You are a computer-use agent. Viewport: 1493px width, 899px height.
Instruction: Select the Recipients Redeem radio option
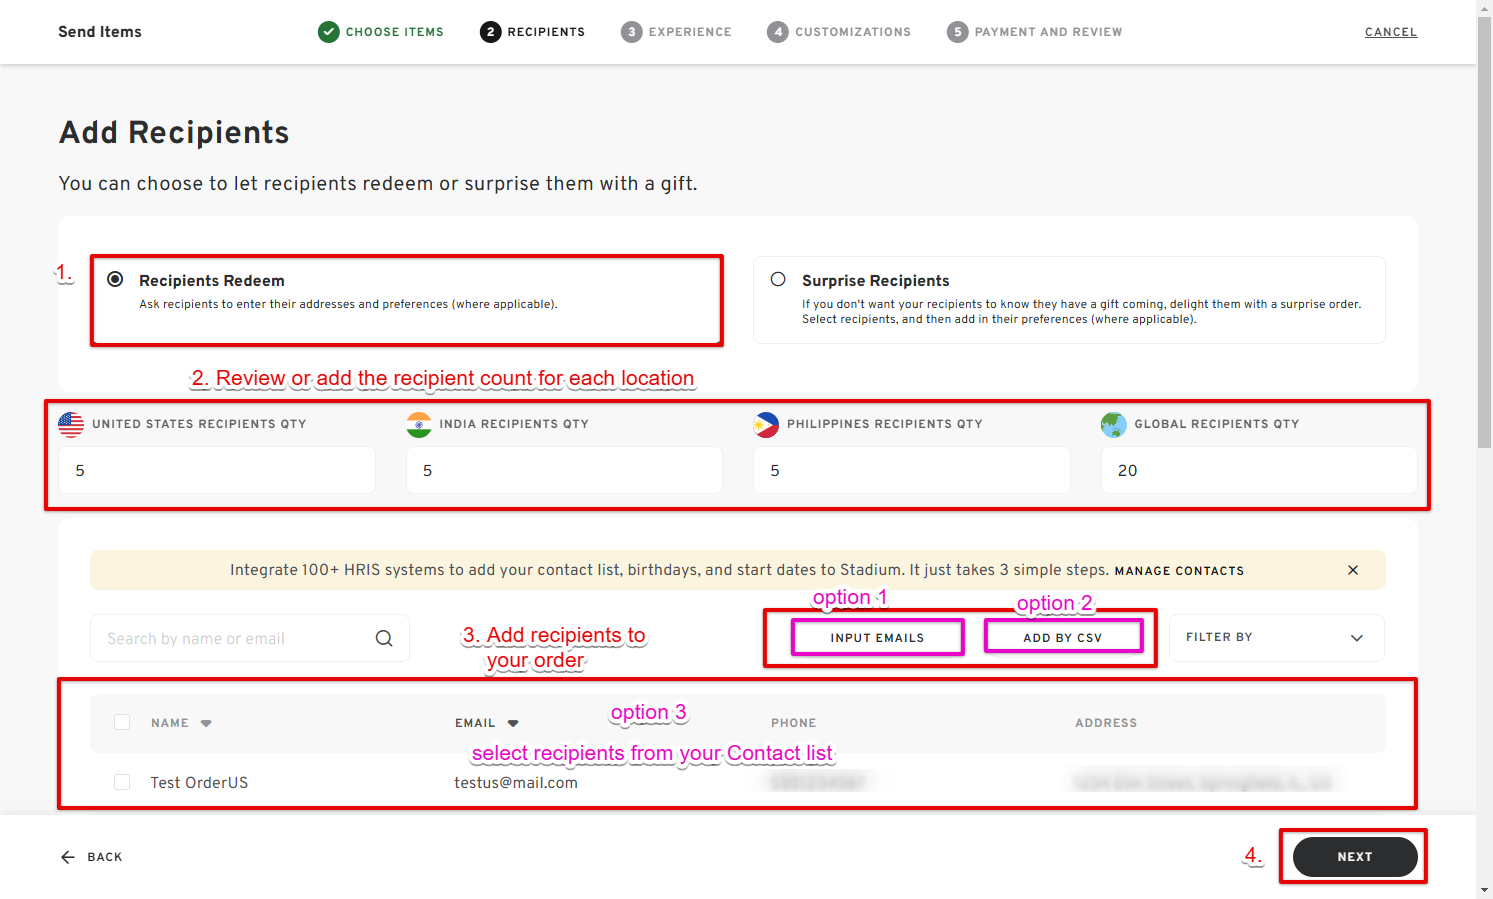tap(116, 280)
